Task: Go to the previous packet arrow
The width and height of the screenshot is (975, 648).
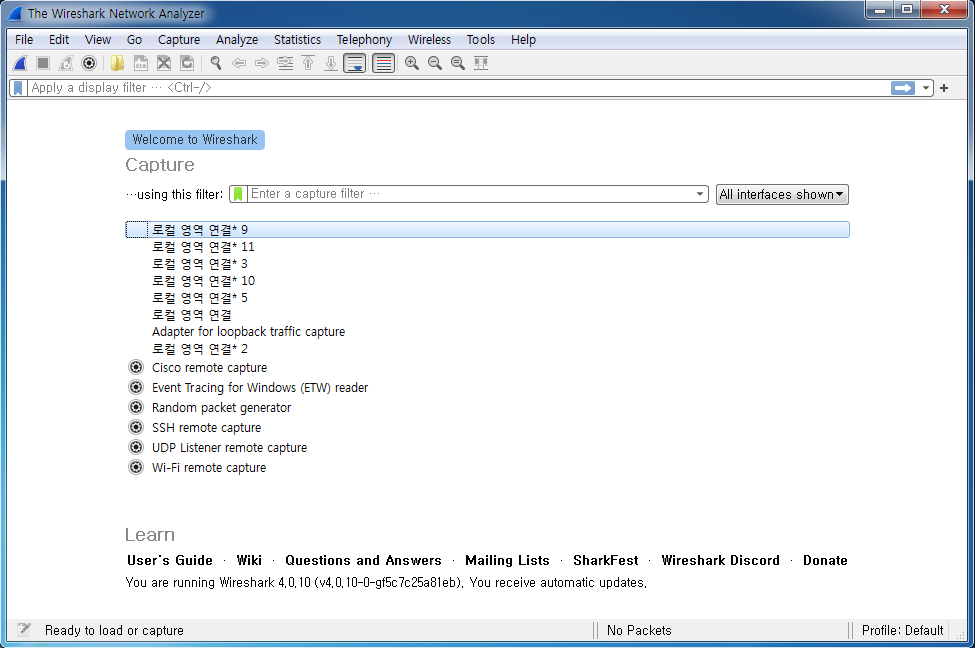Action: pyautogui.click(x=239, y=63)
